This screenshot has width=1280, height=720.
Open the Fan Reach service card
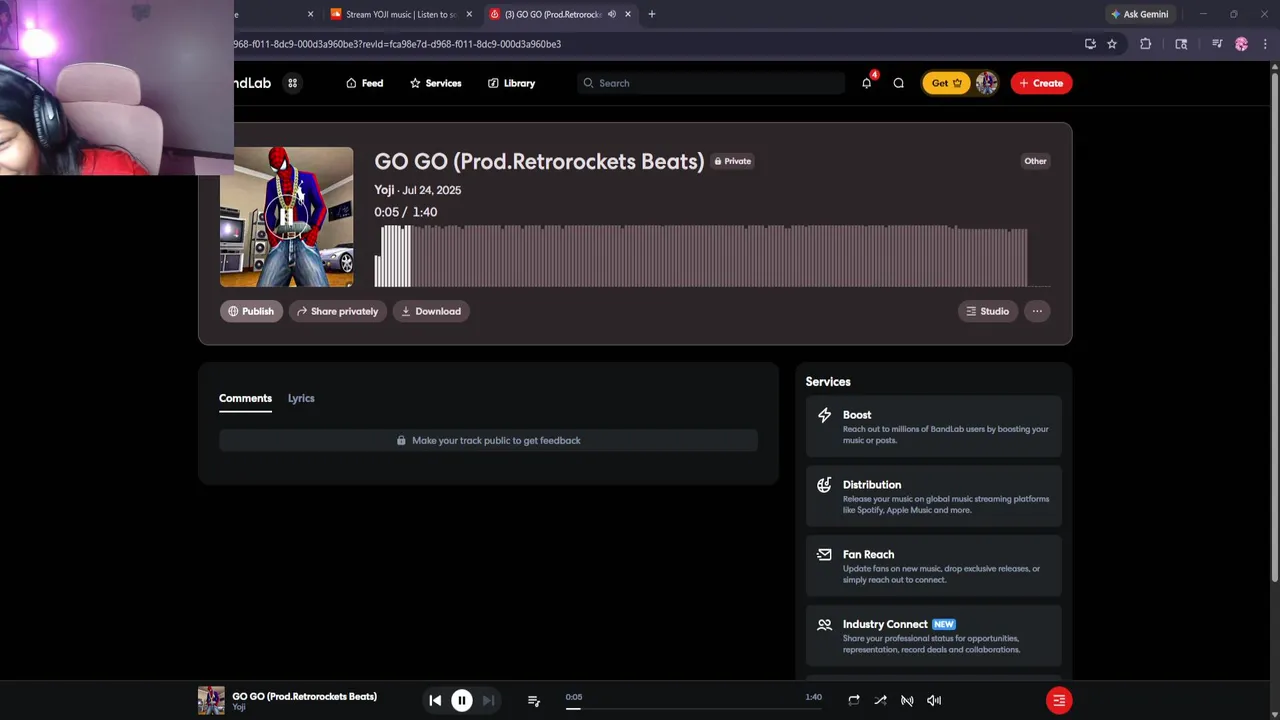tap(933, 566)
